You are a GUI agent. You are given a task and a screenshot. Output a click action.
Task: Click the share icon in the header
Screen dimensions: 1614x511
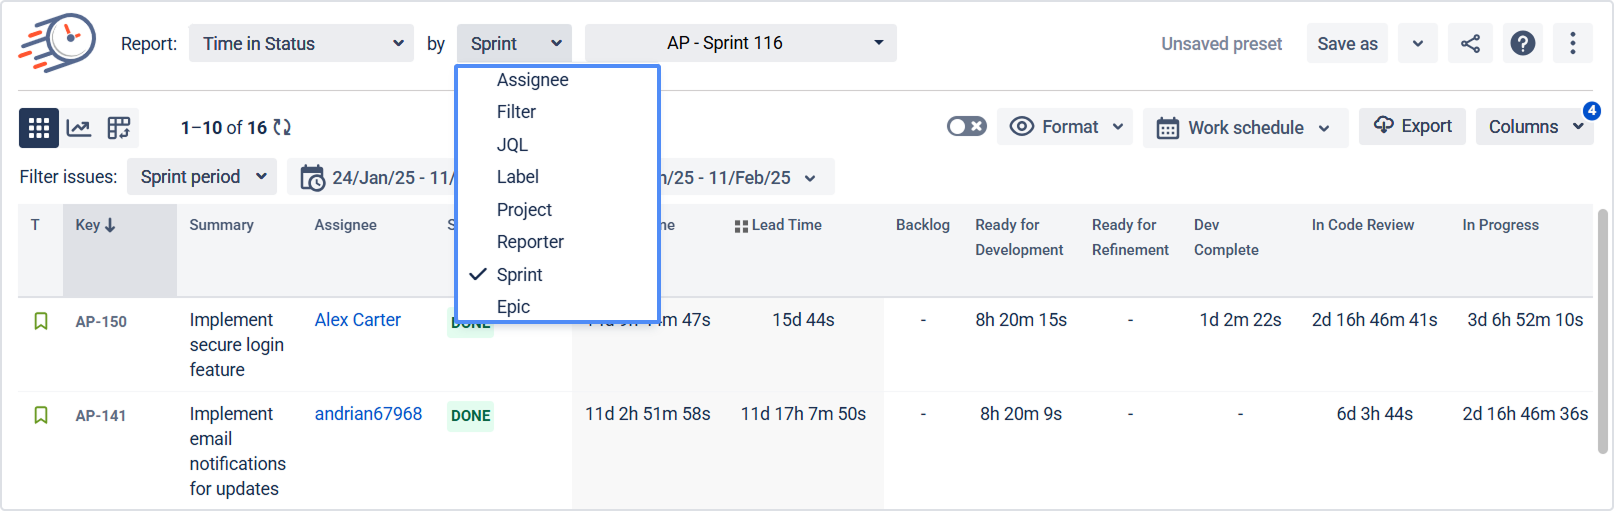tap(1470, 43)
